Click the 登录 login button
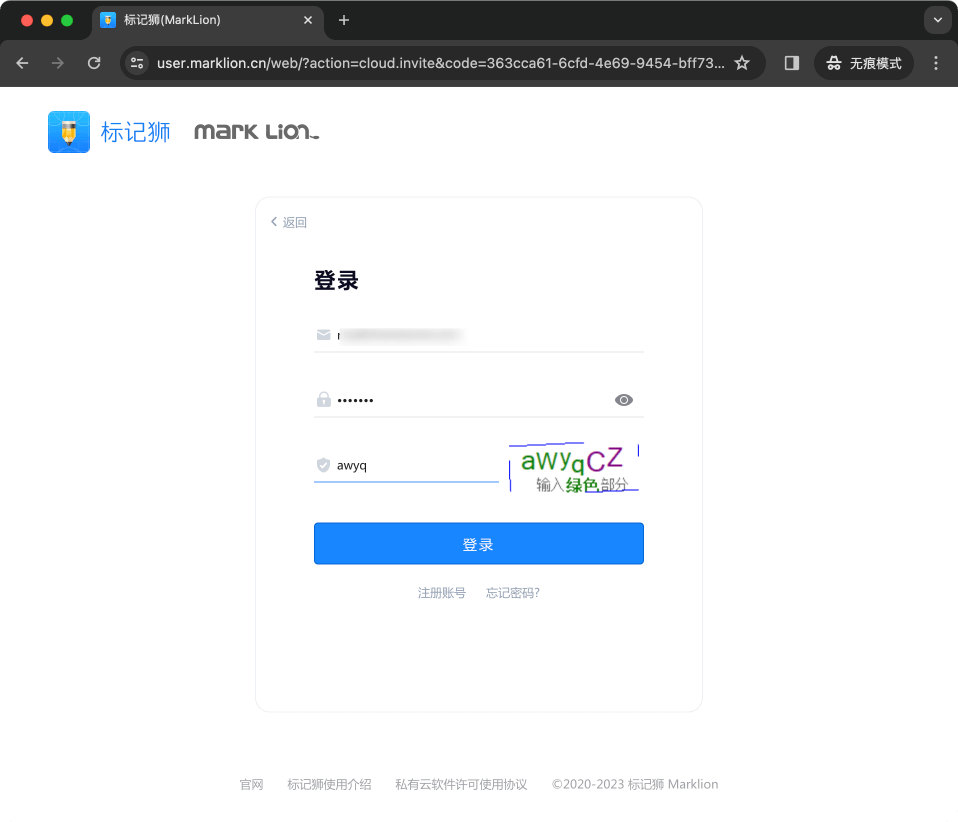 pos(478,543)
